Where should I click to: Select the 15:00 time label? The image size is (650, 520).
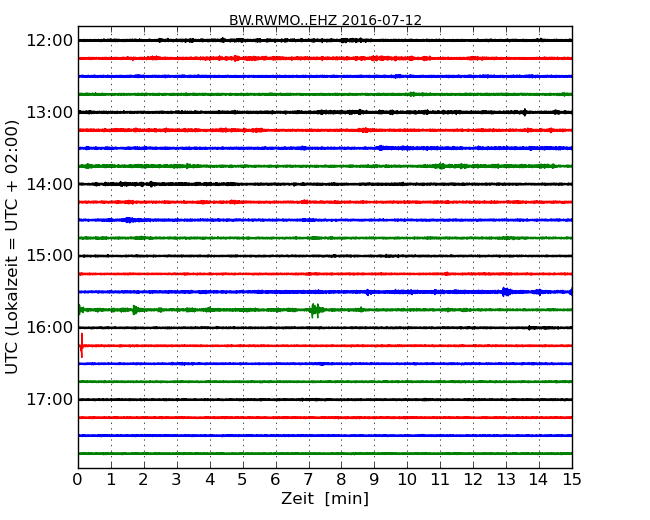pos(49,256)
